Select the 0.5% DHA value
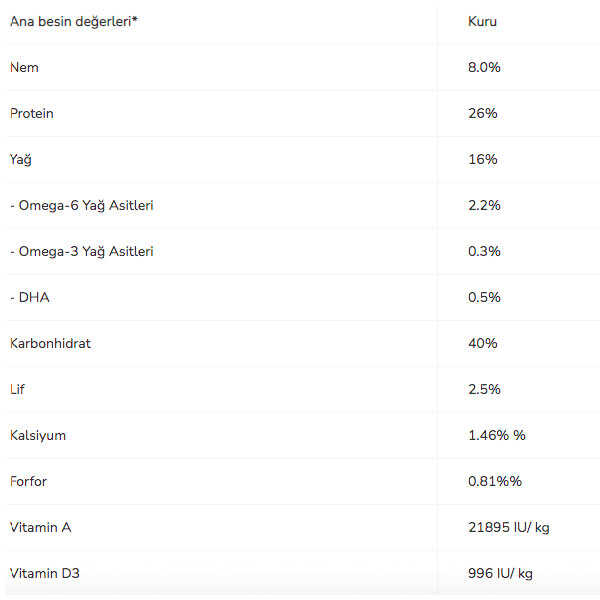The width and height of the screenshot is (600, 600). (484, 297)
